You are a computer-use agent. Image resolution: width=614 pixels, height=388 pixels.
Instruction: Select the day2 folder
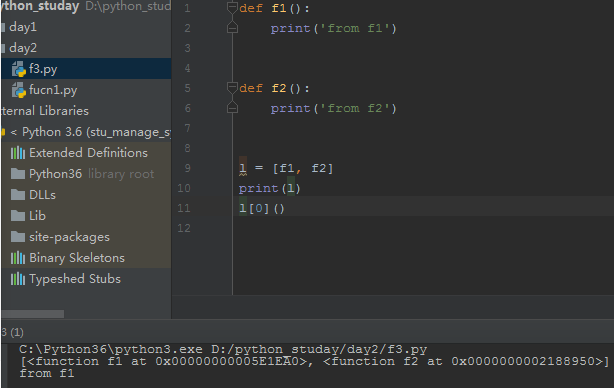[x=23, y=48]
